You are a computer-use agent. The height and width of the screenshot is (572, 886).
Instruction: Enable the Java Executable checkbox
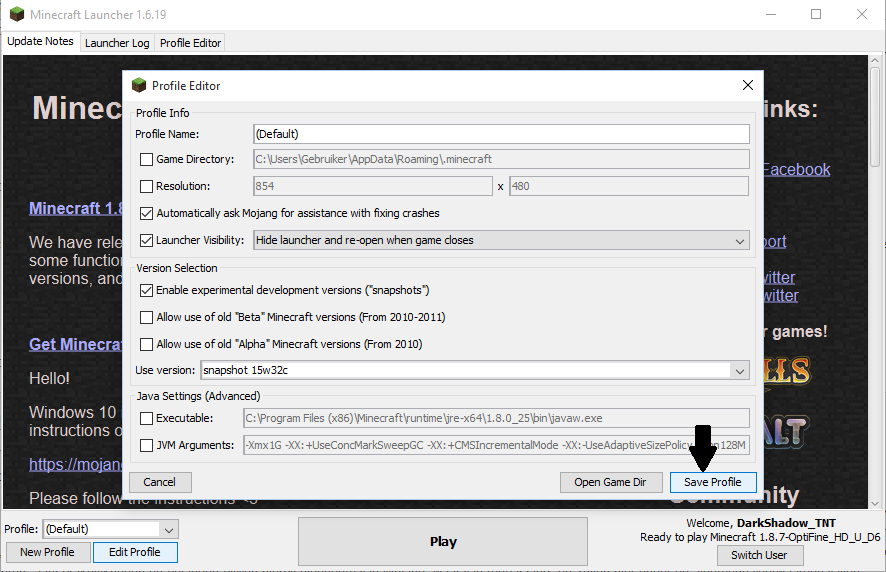pos(146,418)
